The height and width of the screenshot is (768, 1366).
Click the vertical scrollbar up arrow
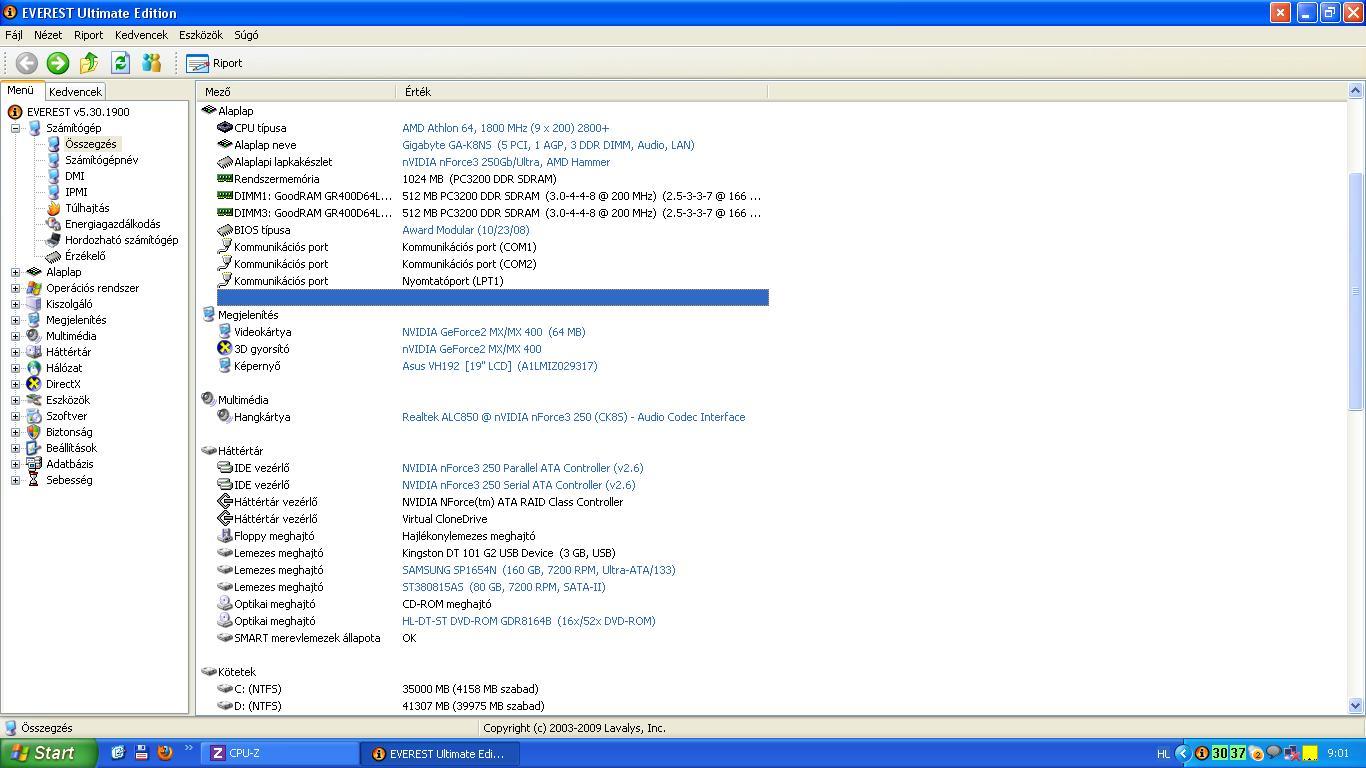pyautogui.click(x=1356, y=91)
